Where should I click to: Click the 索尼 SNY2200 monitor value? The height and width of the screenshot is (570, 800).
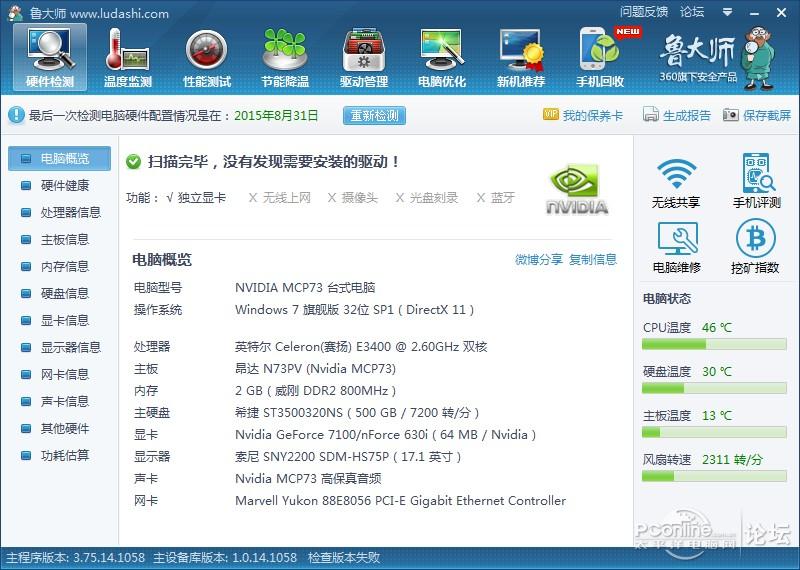click(348, 456)
